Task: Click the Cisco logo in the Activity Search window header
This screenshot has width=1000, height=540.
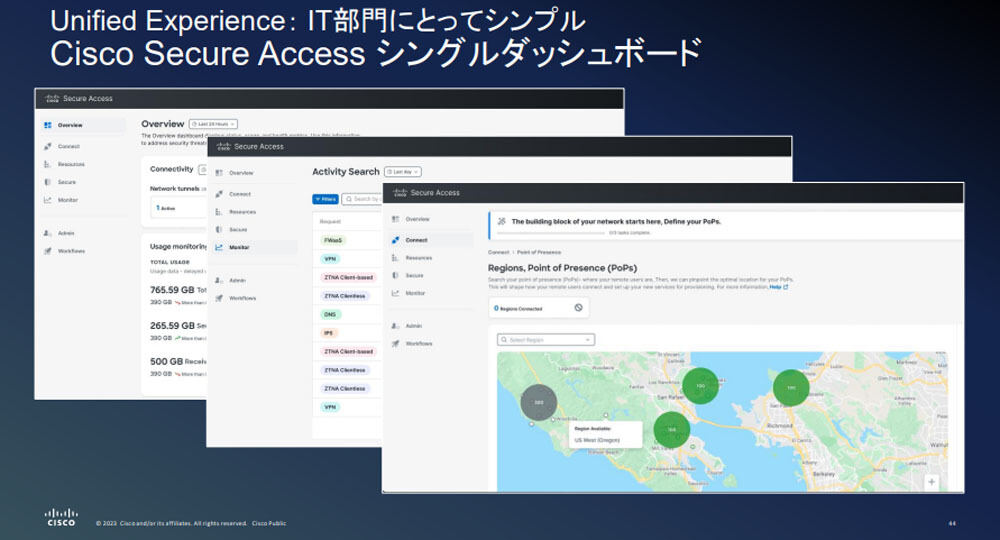Action: [223, 146]
